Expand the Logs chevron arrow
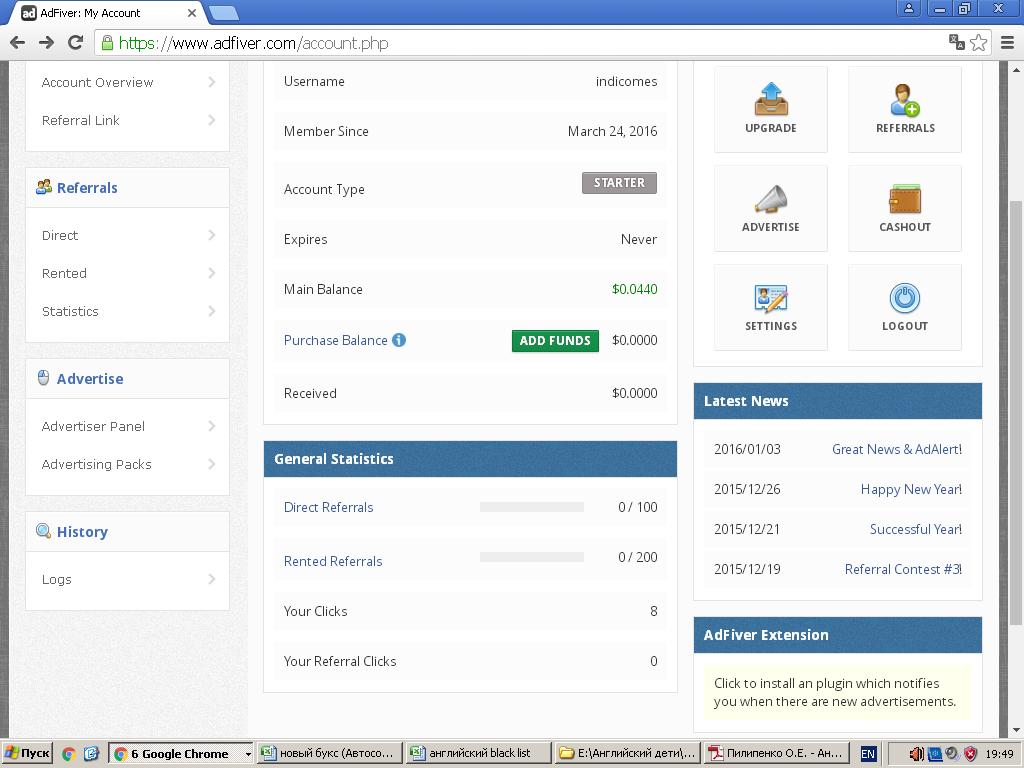The width and height of the screenshot is (1024, 768). point(212,579)
